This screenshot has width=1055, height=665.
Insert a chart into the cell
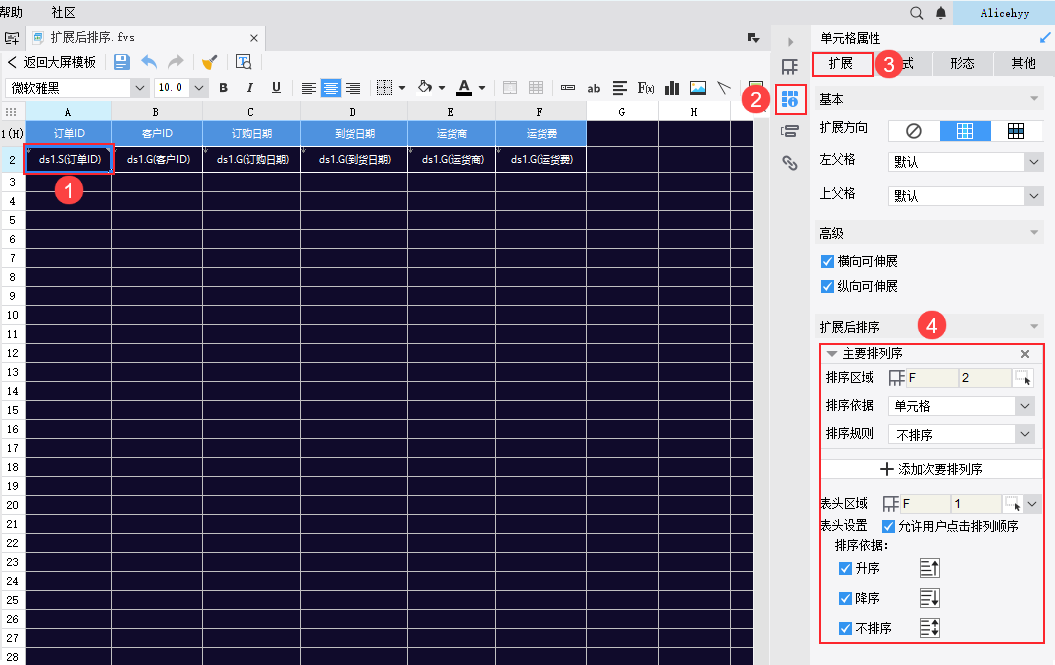pos(671,88)
